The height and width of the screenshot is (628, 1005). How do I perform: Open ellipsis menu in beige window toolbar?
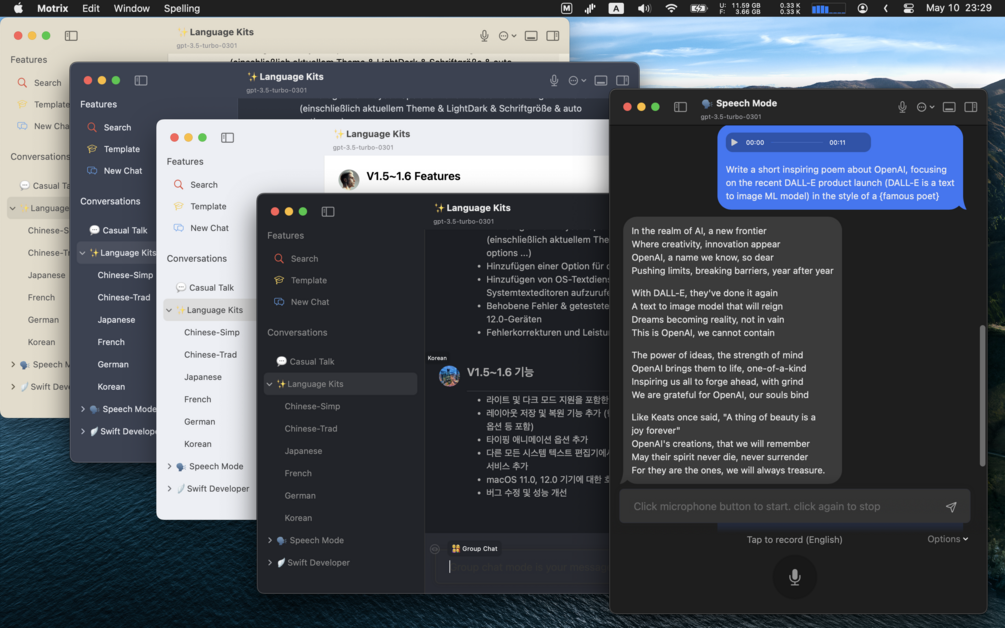pos(507,36)
